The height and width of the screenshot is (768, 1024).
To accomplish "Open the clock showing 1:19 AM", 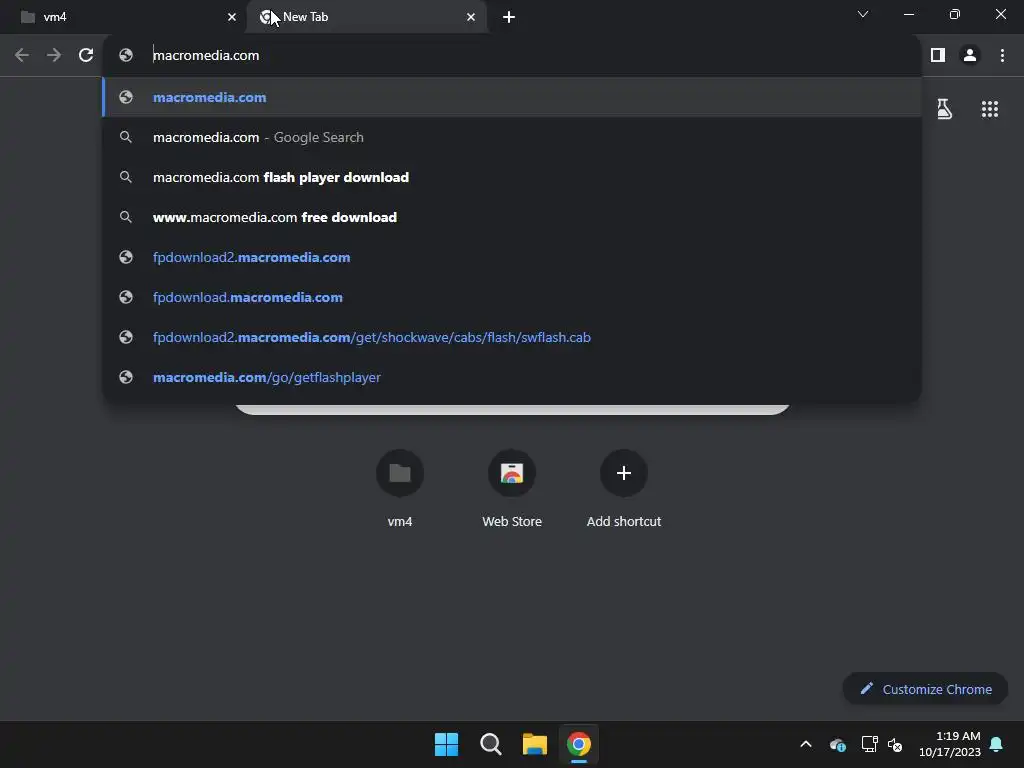I will point(950,744).
